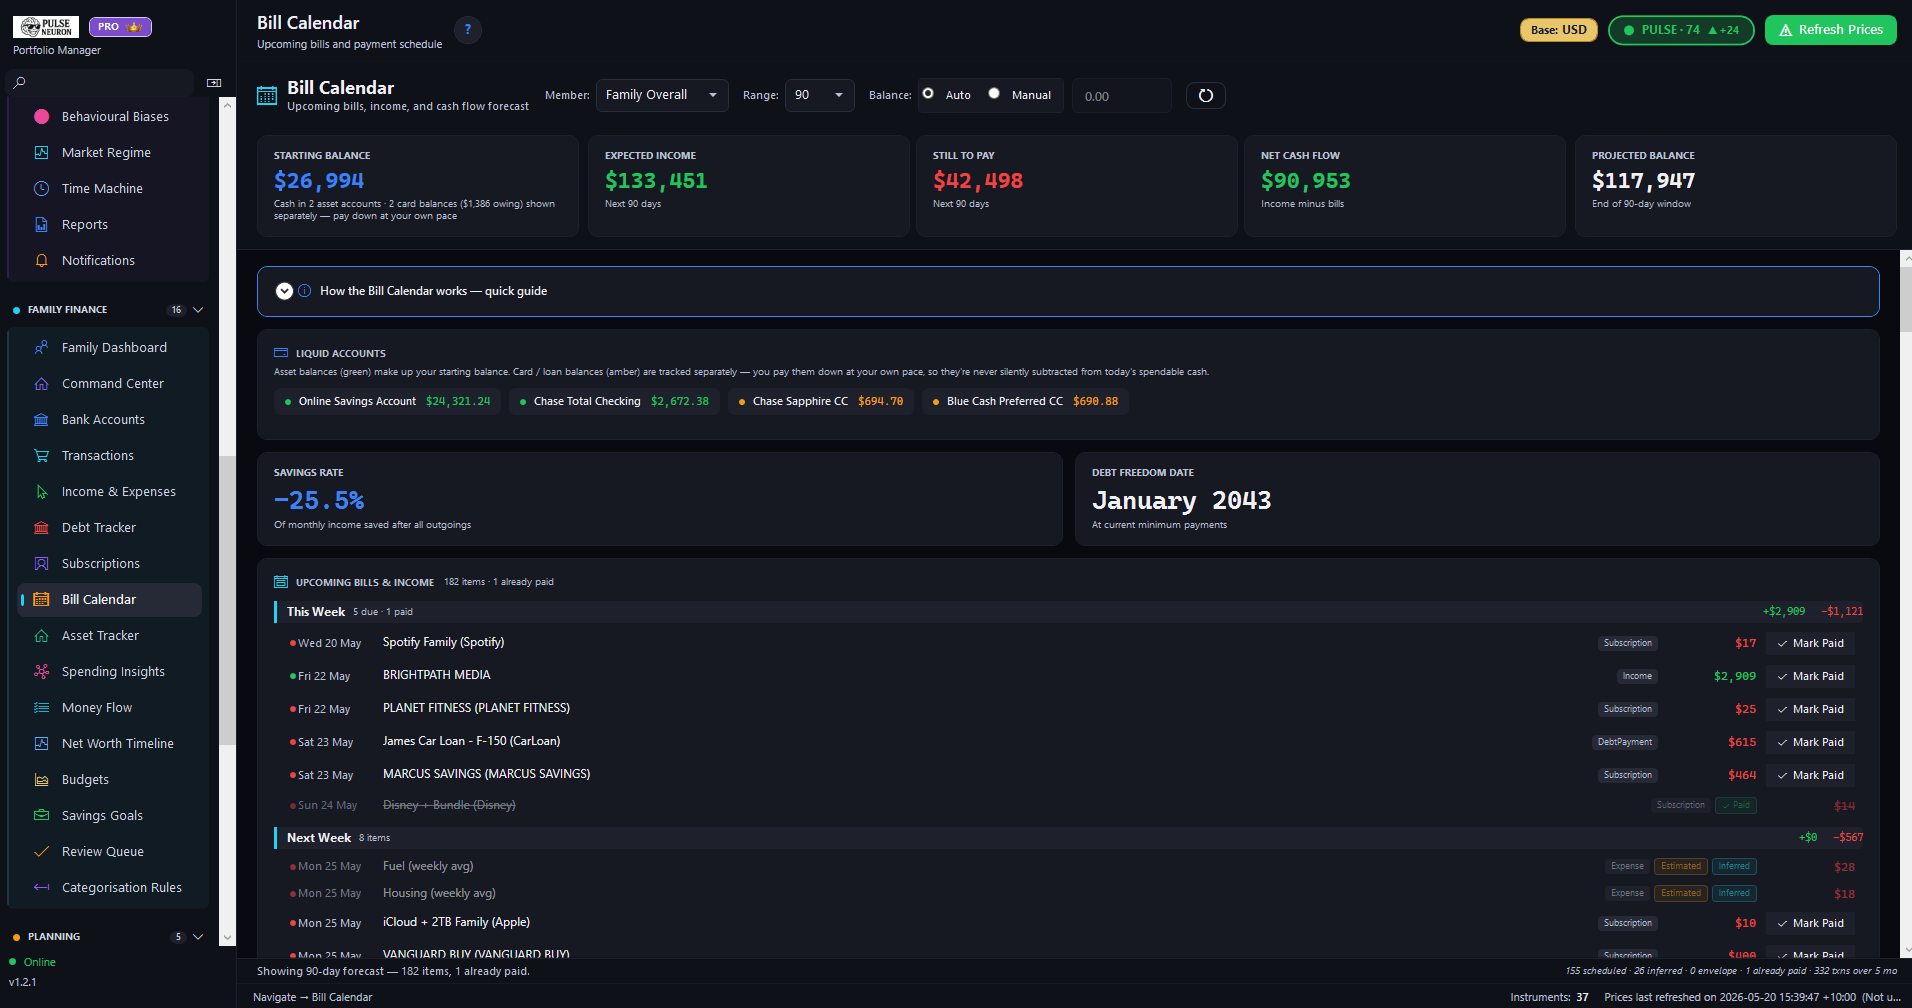Click the Online Savings Account chip
Image resolution: width=1912 pixels, height=1008 pixels.
tap(387, 401)
